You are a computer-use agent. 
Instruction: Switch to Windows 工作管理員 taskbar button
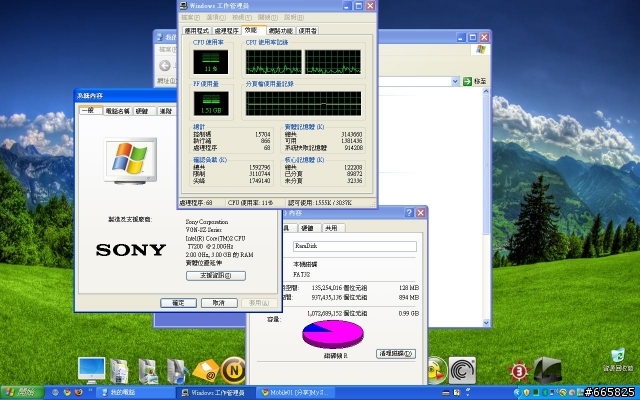[x=216, y=393]
